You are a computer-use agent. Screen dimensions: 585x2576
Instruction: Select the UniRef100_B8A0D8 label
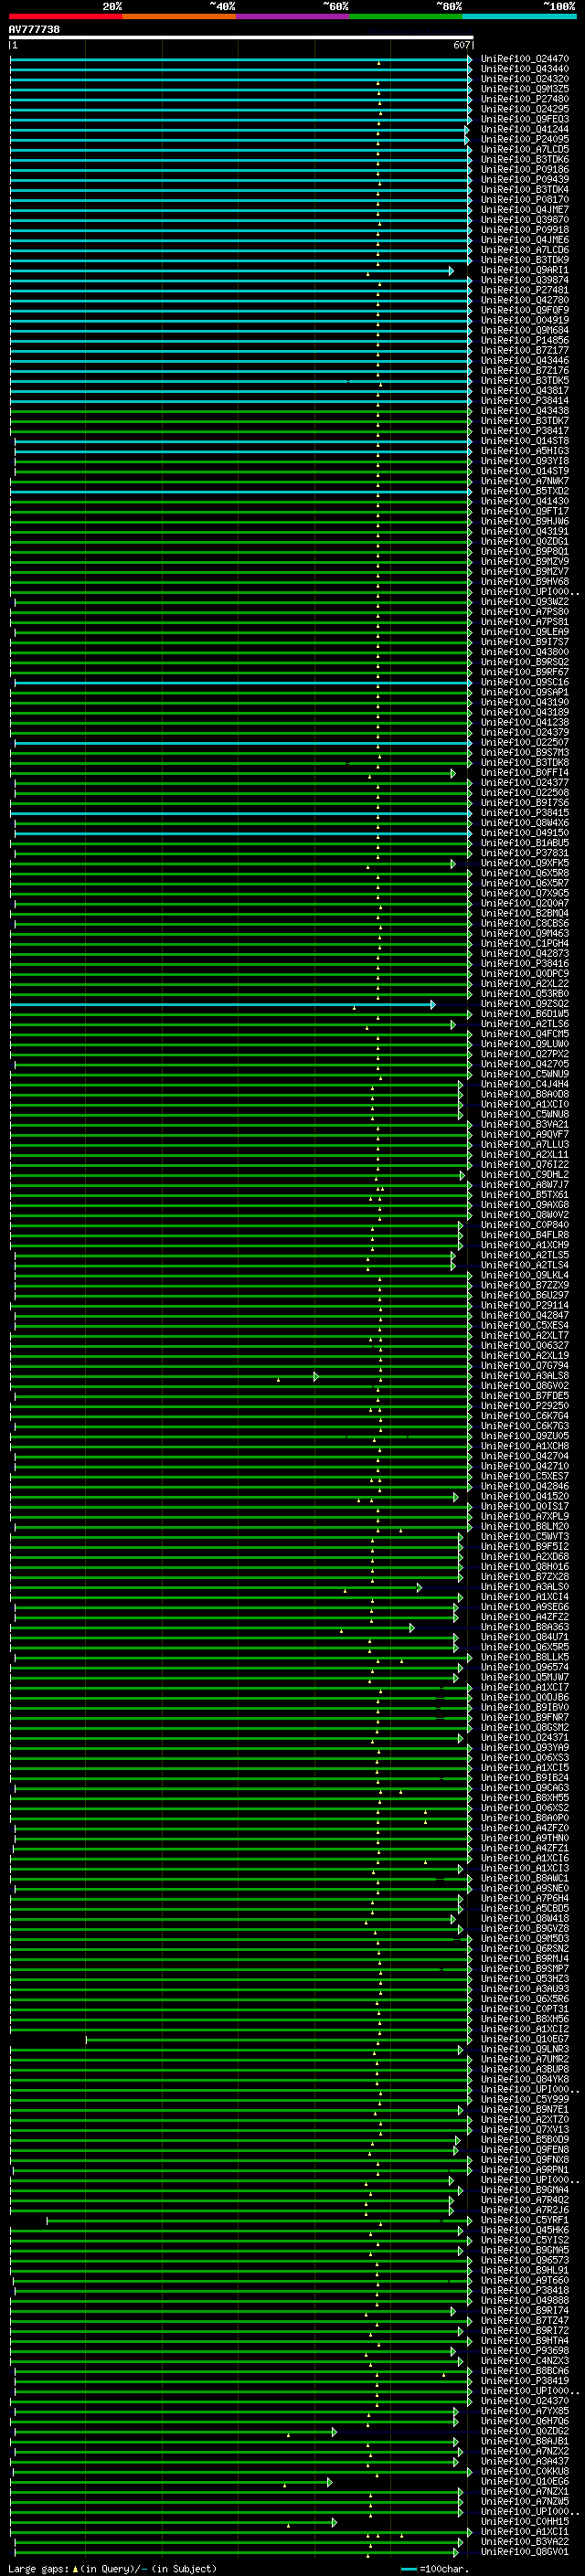[525, 1095]
